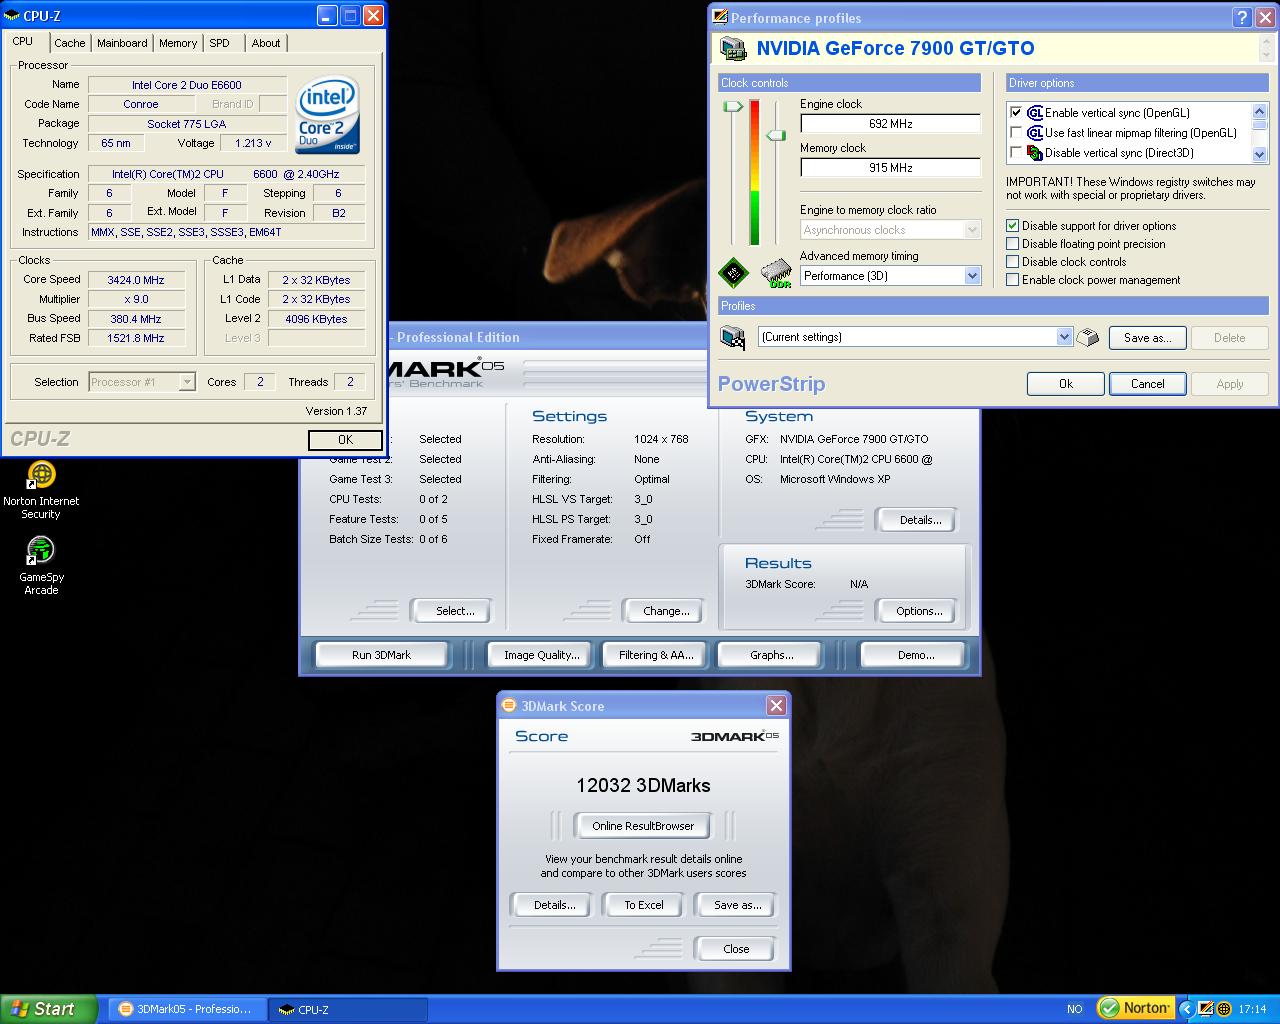Click the Memory clock slider handle
Image resolution: width=1280 pixels, height=1024 pixels.
click(776, 135)
